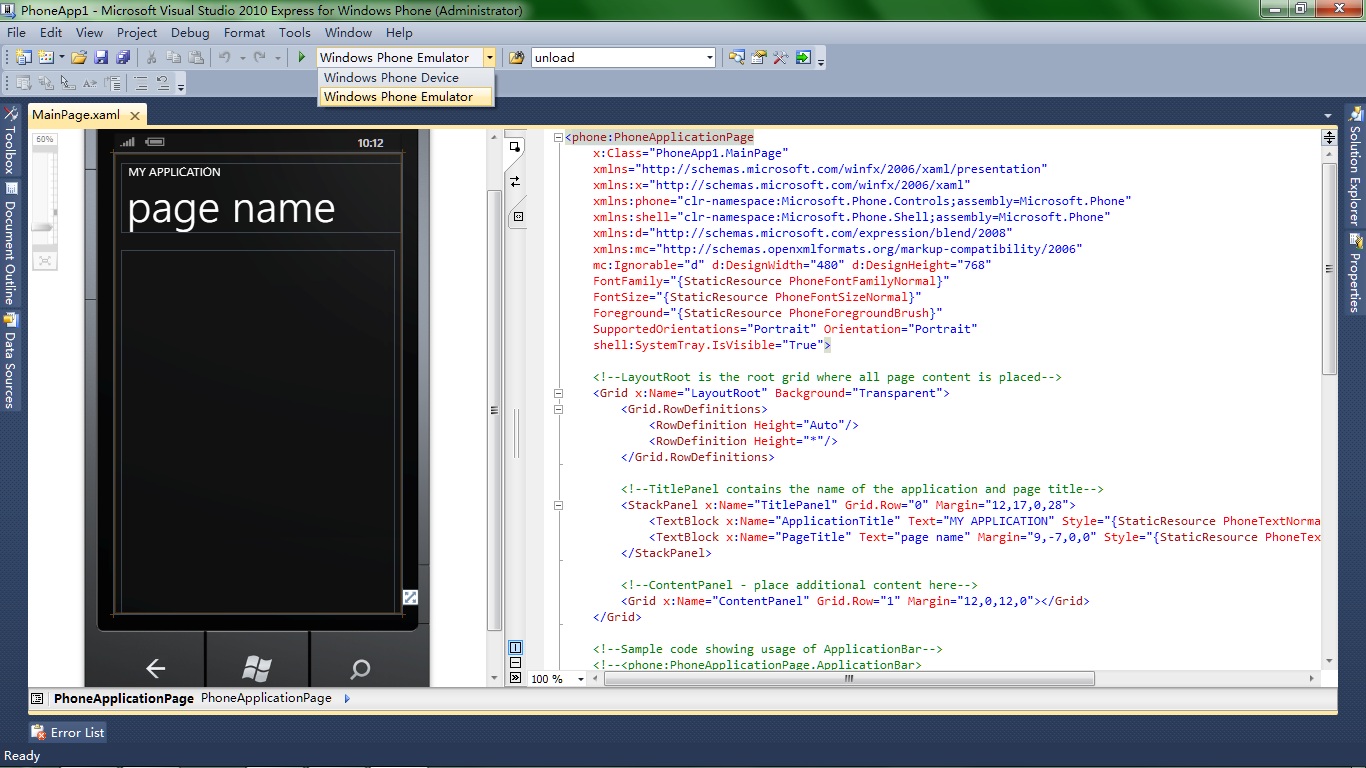Open the File menu
The width and height of the screenshot is (1366, 768).
[x=16, y=32]
